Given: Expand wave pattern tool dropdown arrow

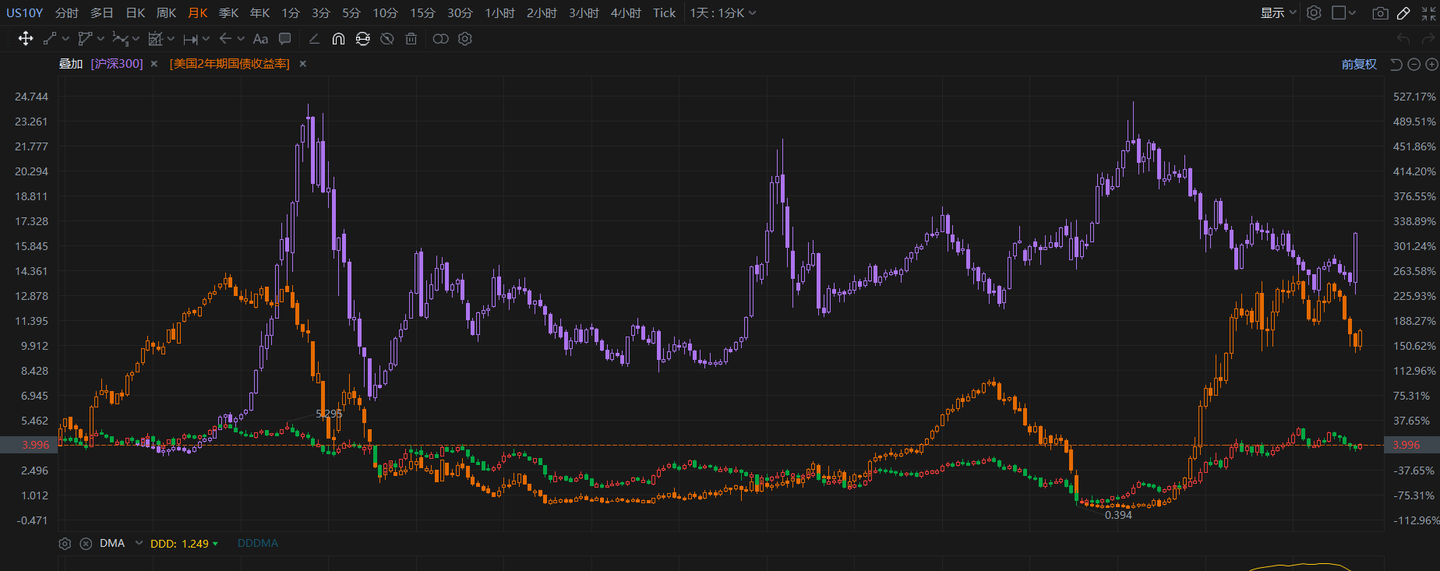Looking at the screenshot, I should click(136, 39).
